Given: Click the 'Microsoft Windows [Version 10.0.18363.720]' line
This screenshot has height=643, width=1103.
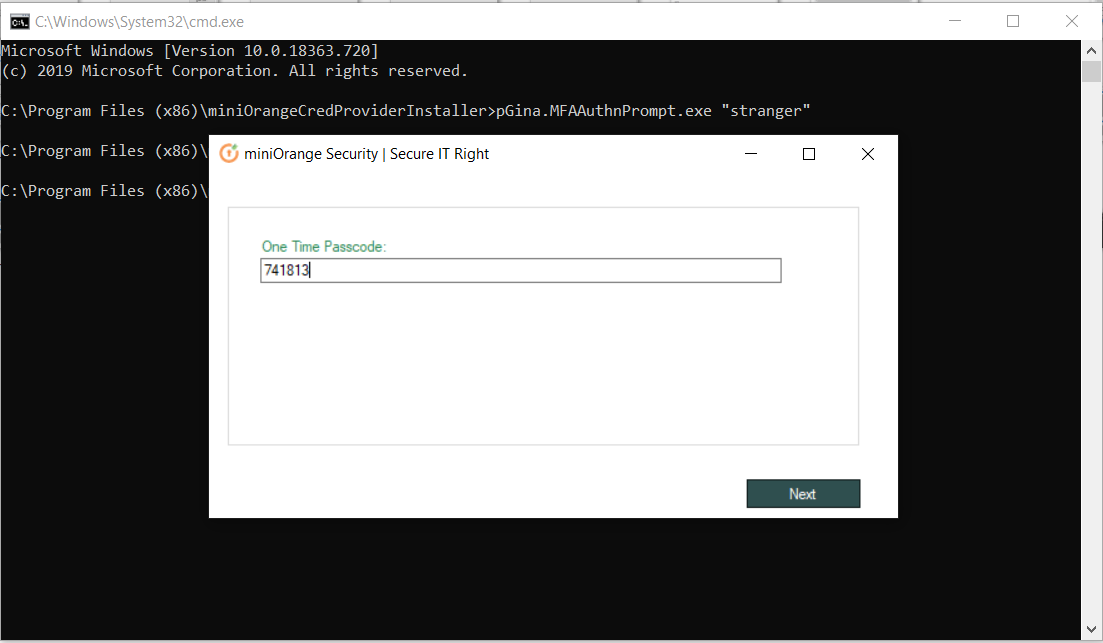Looking at the screenshot, I should (x=190, y=51).
